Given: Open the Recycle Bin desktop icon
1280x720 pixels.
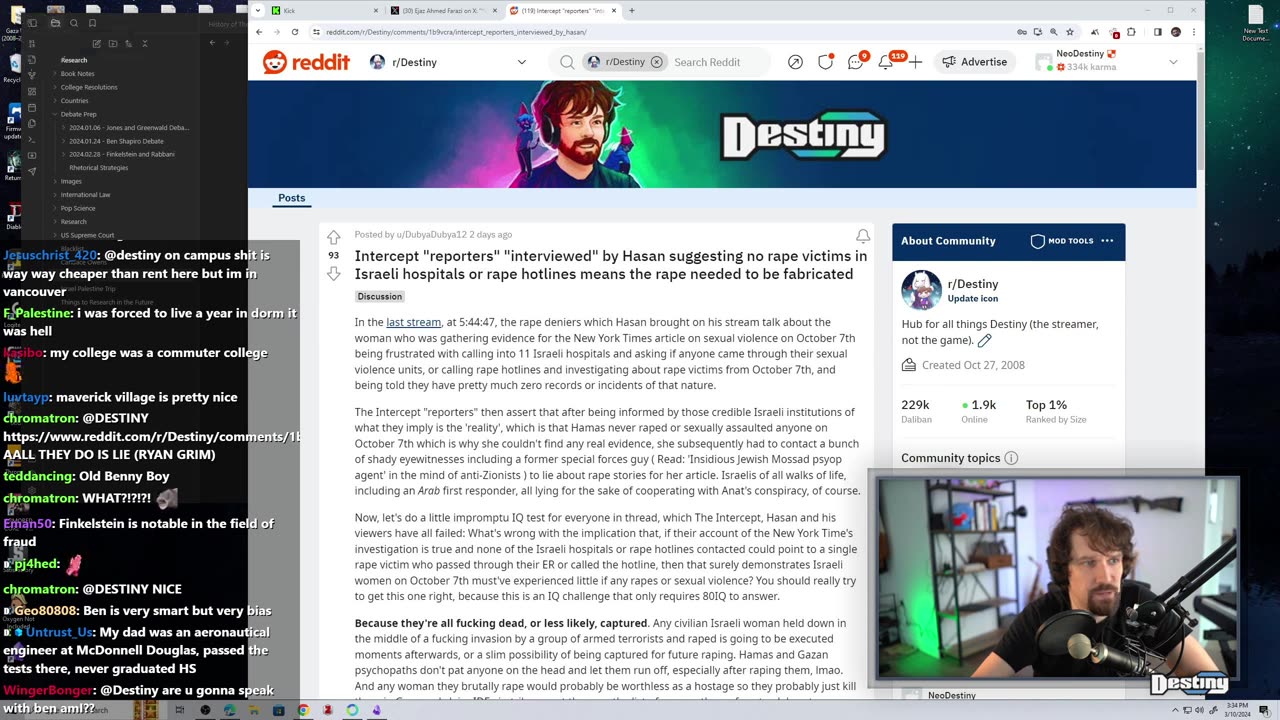Looking at the screenshot, I should click(12, 66).
